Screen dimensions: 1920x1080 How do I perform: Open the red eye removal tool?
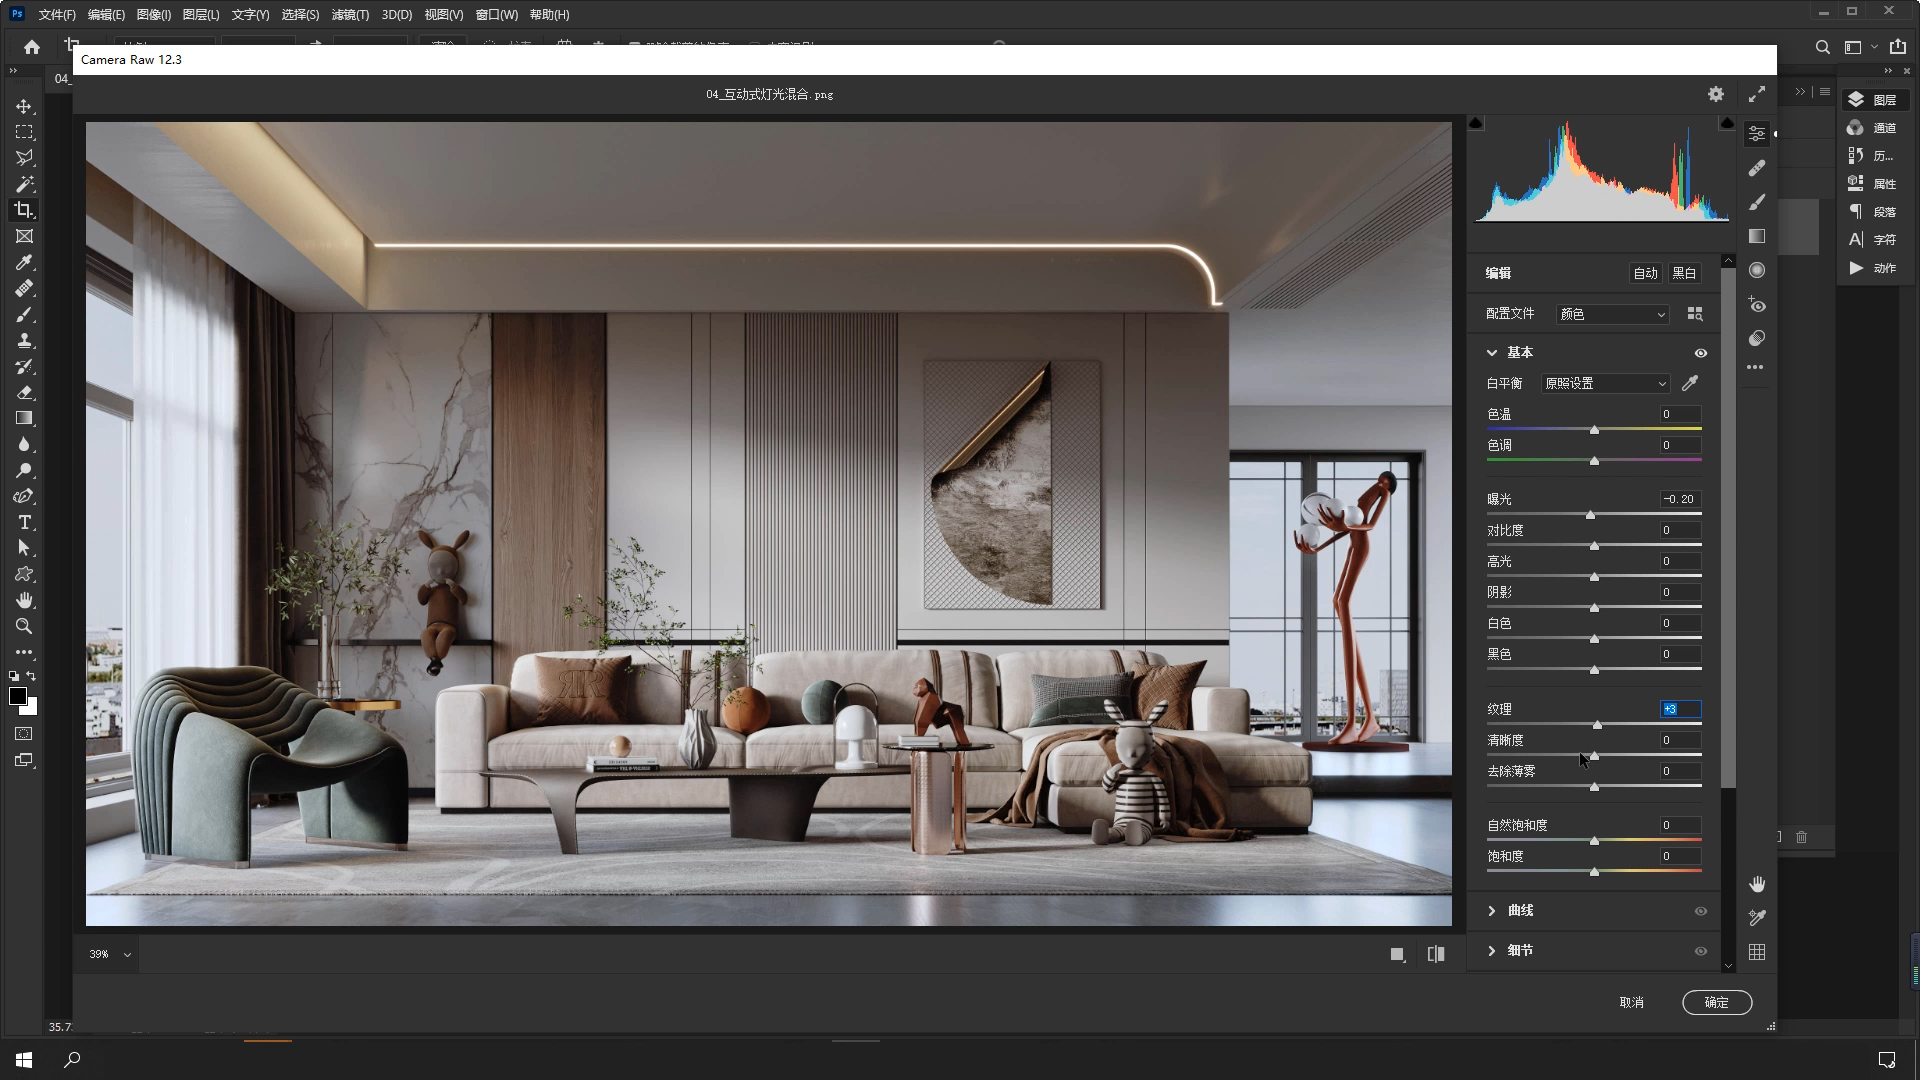[x=1757, y=305]
